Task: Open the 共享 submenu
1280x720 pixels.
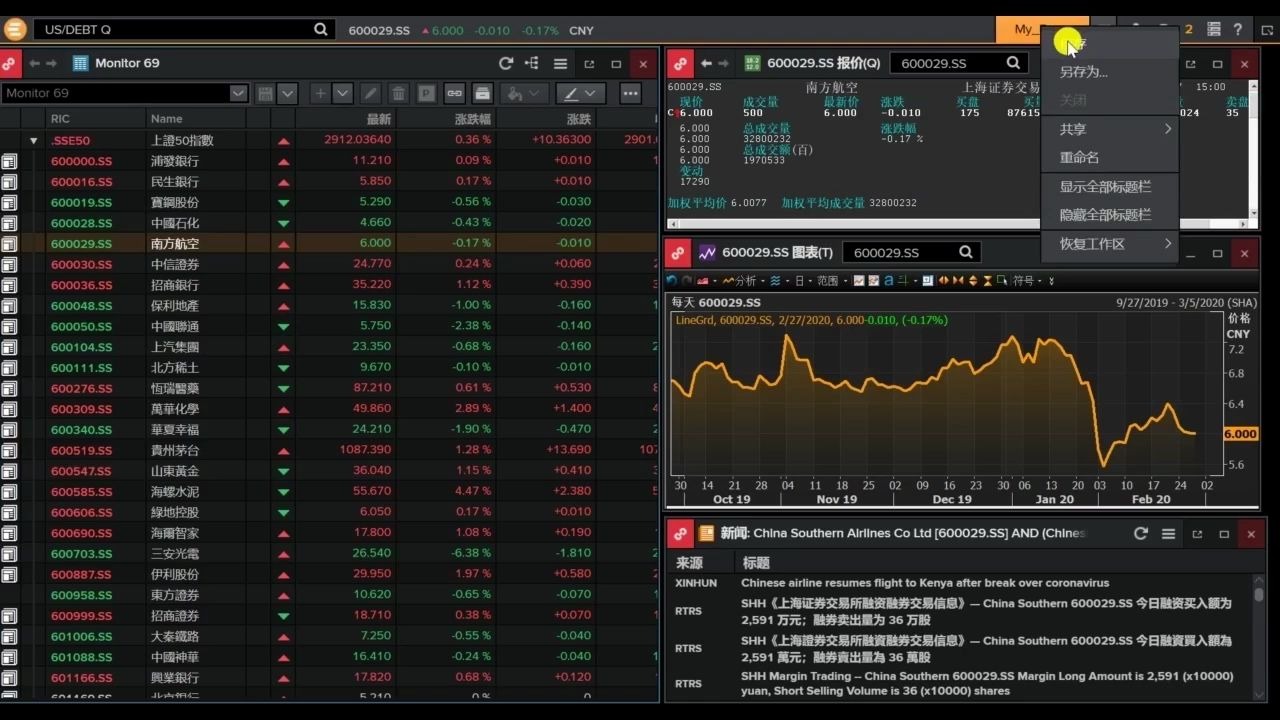Action: pos(1110,129)
